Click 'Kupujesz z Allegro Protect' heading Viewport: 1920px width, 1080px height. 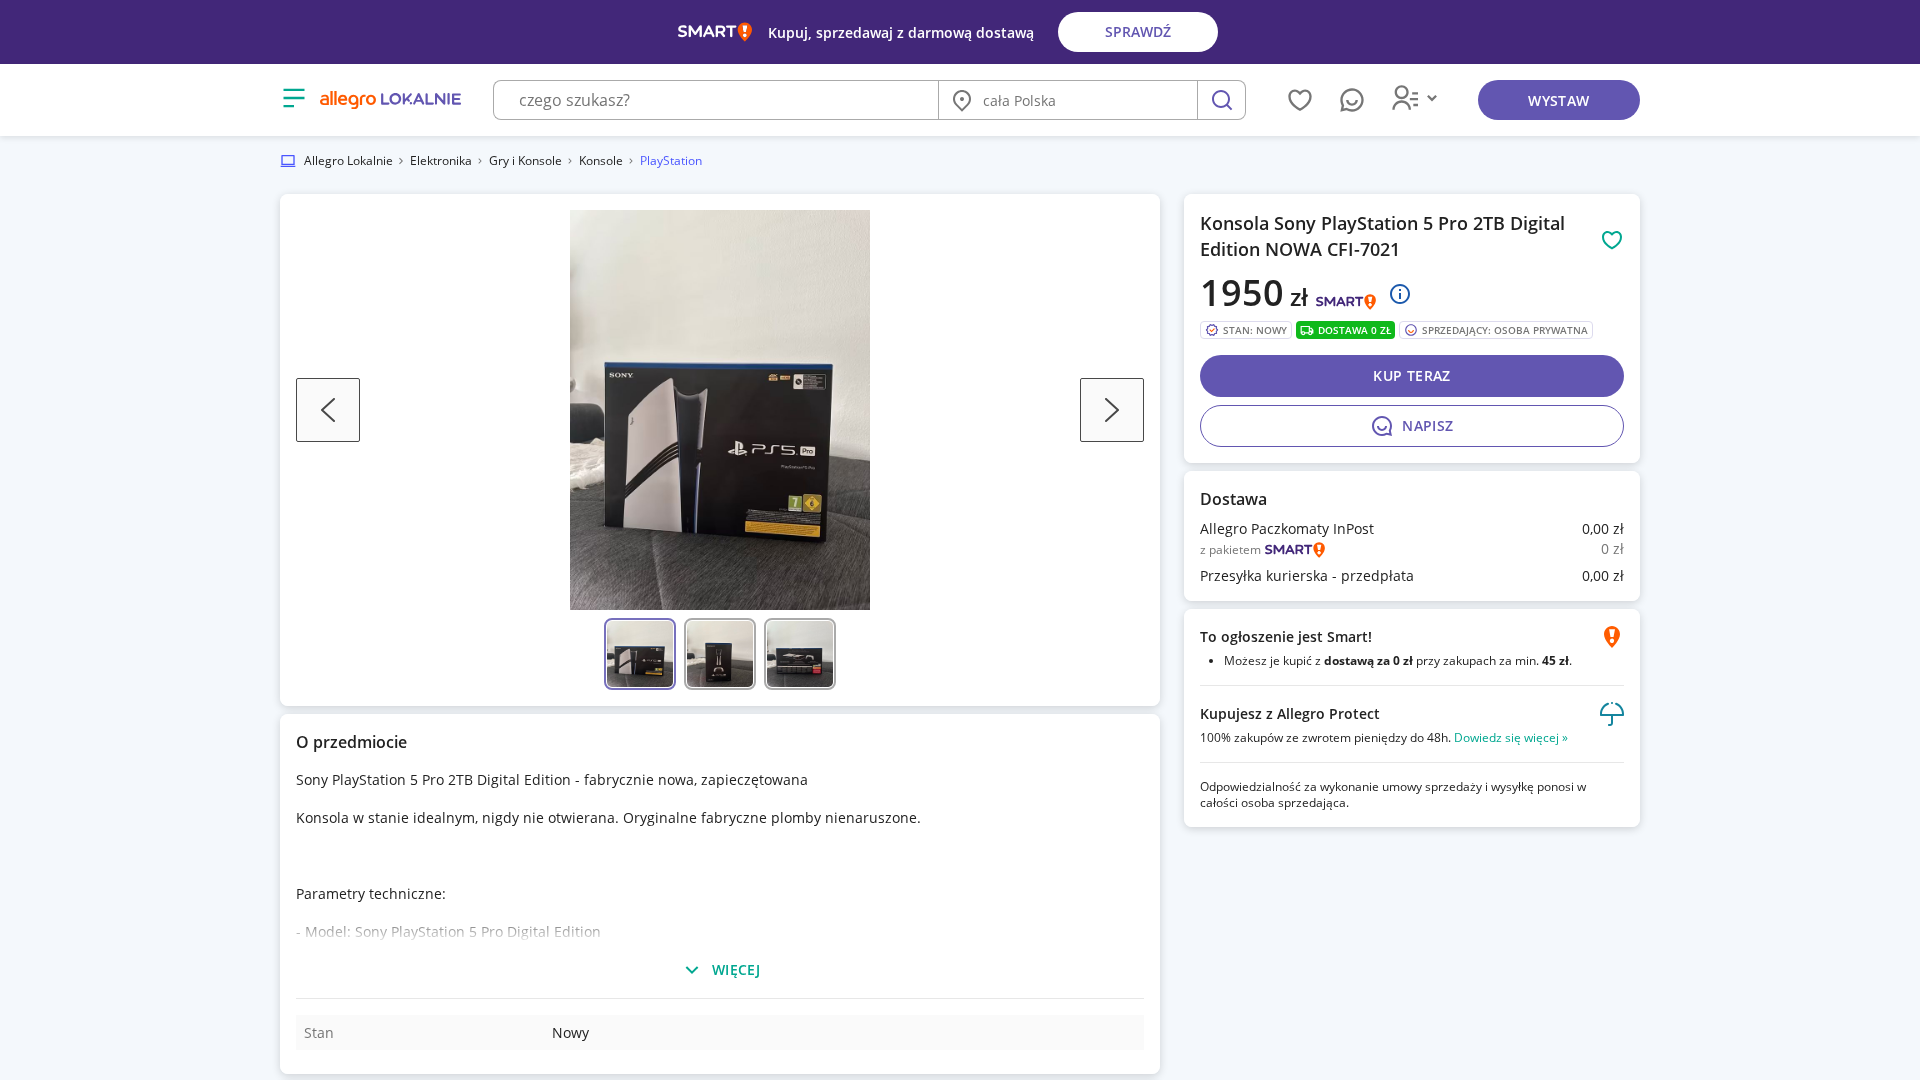tap(1289, 714)
